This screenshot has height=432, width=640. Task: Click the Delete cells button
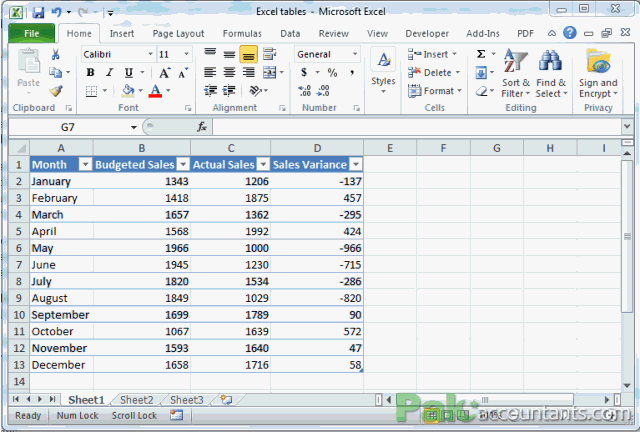tap(434, 73)
